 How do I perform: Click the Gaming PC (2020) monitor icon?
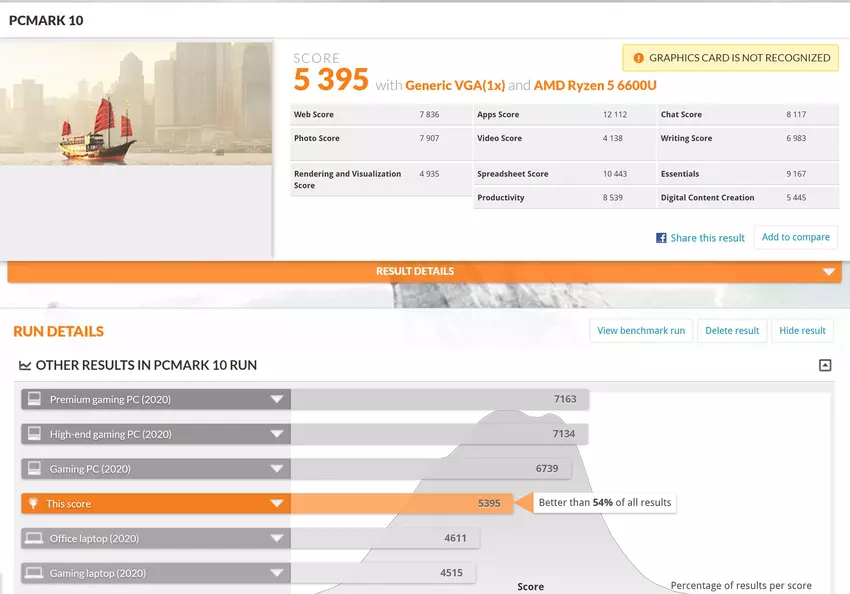(34, 469)
